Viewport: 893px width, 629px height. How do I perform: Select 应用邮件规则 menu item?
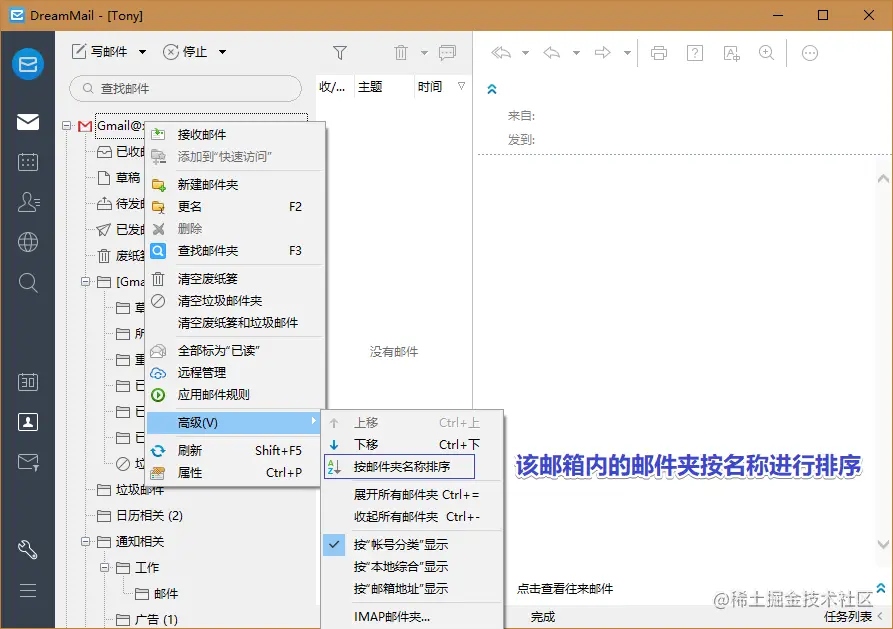pyautogui.click(x=235, y=395)
